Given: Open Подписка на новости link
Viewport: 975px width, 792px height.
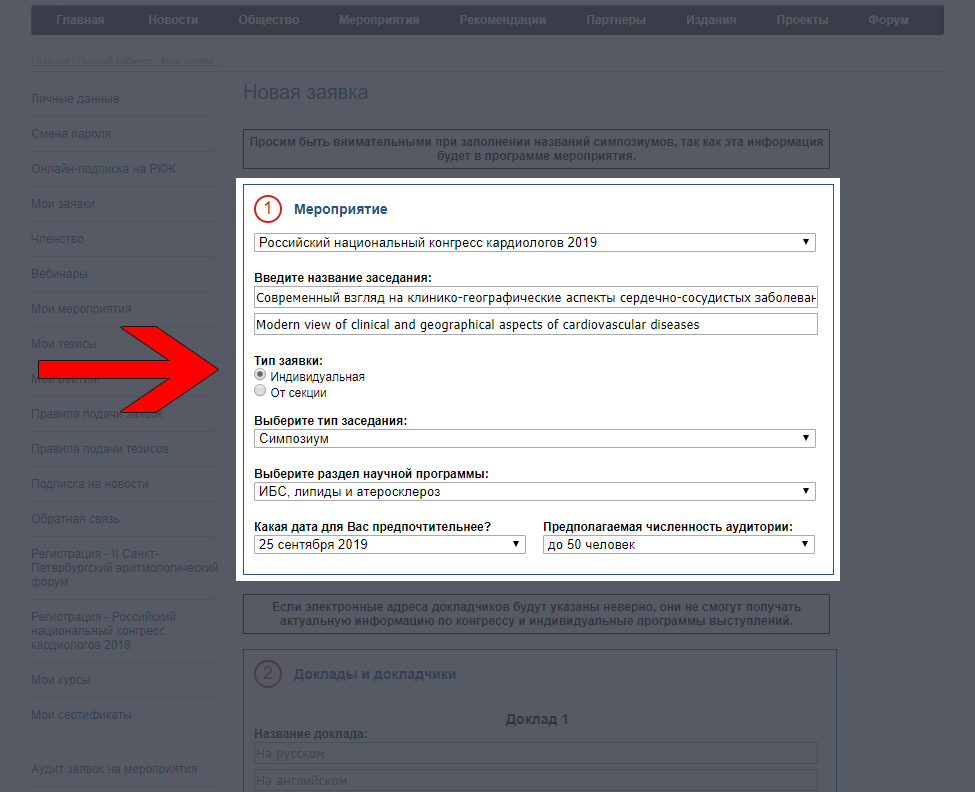Looking at the screenshot, I should 90,484.
